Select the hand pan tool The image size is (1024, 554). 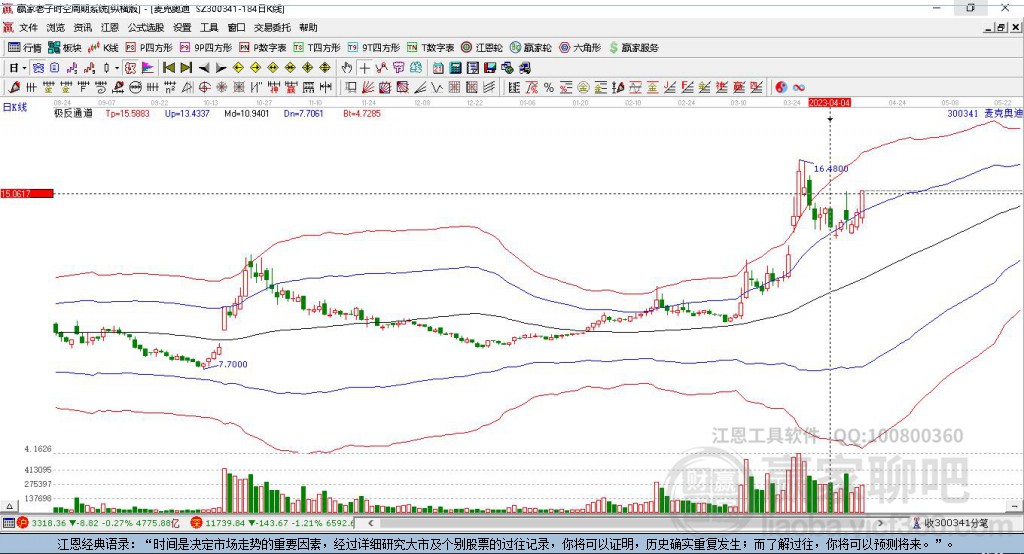347,68
